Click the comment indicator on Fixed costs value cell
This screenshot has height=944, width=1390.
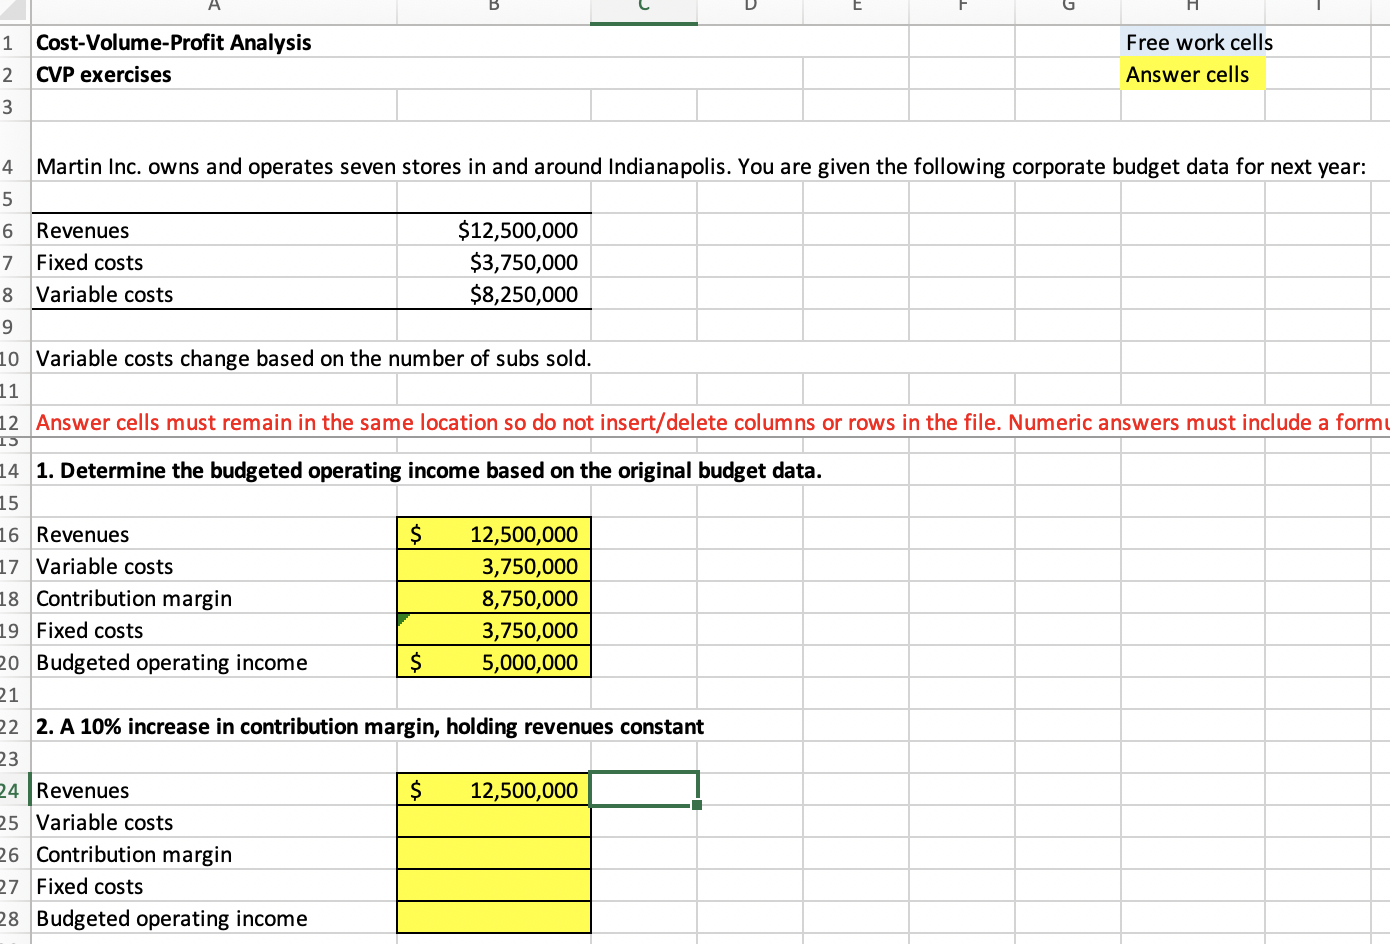pyautogui.click(x=404, y=619)
